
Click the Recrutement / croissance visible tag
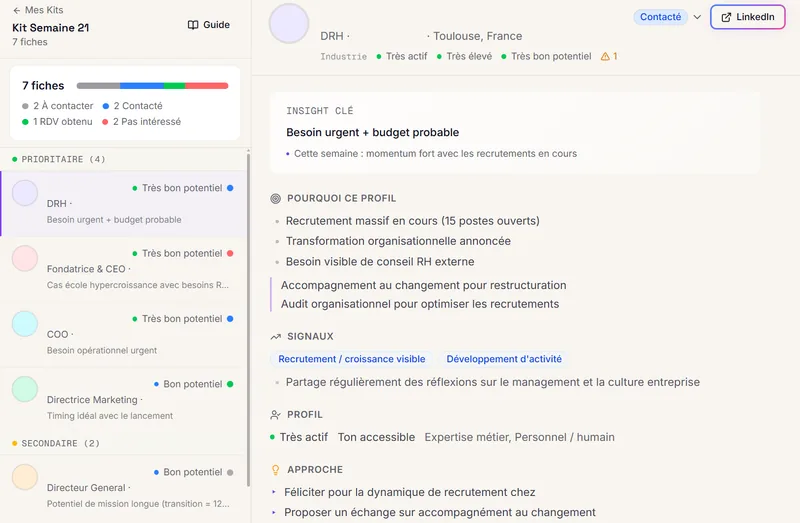[x=352, y=359]
